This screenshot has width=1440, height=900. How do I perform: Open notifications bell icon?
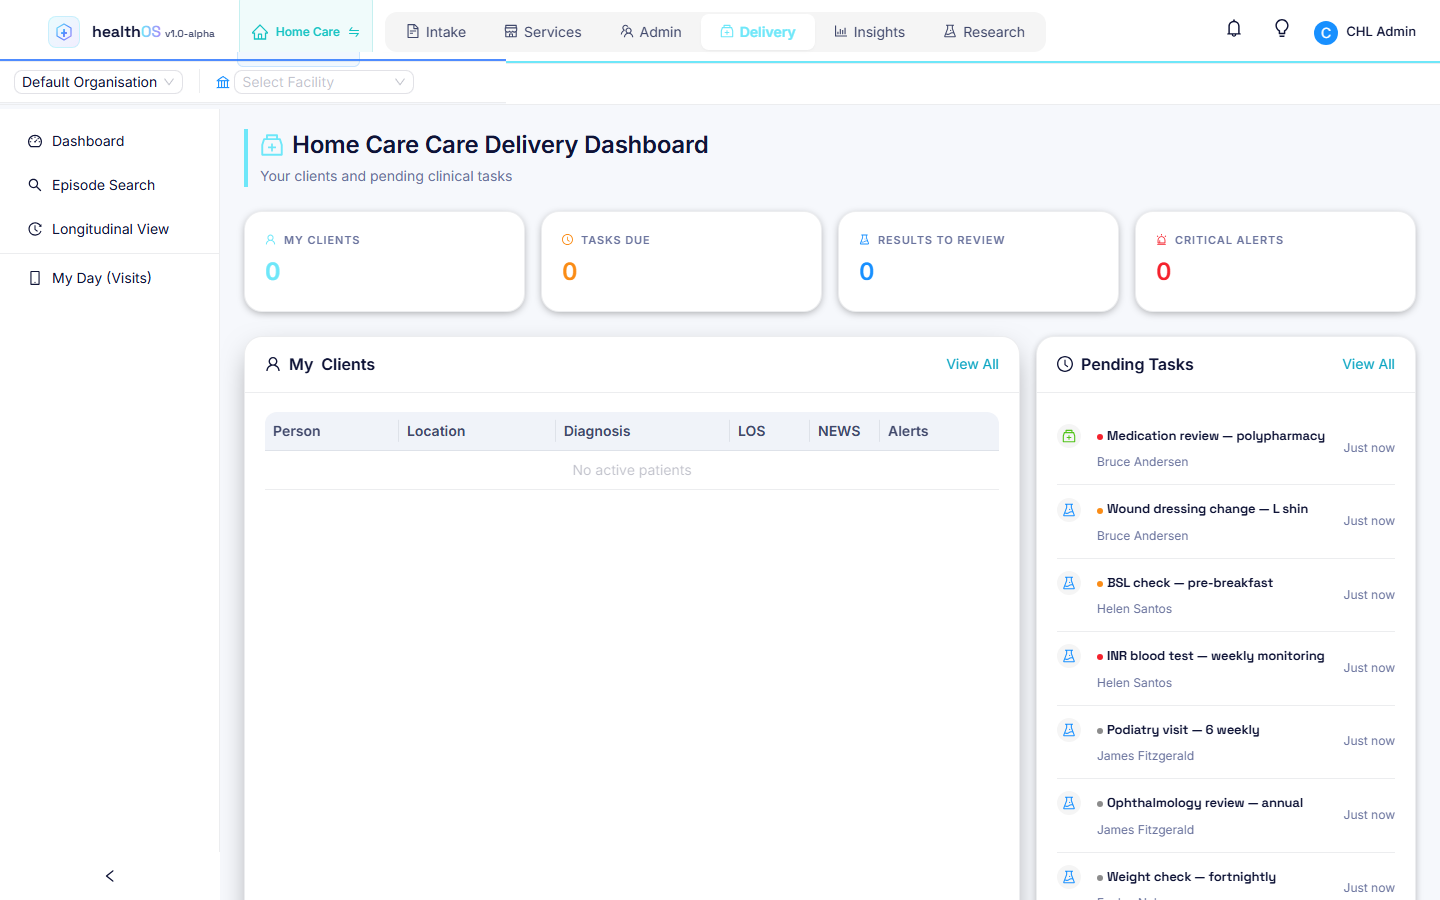(x=1234, y=29)
